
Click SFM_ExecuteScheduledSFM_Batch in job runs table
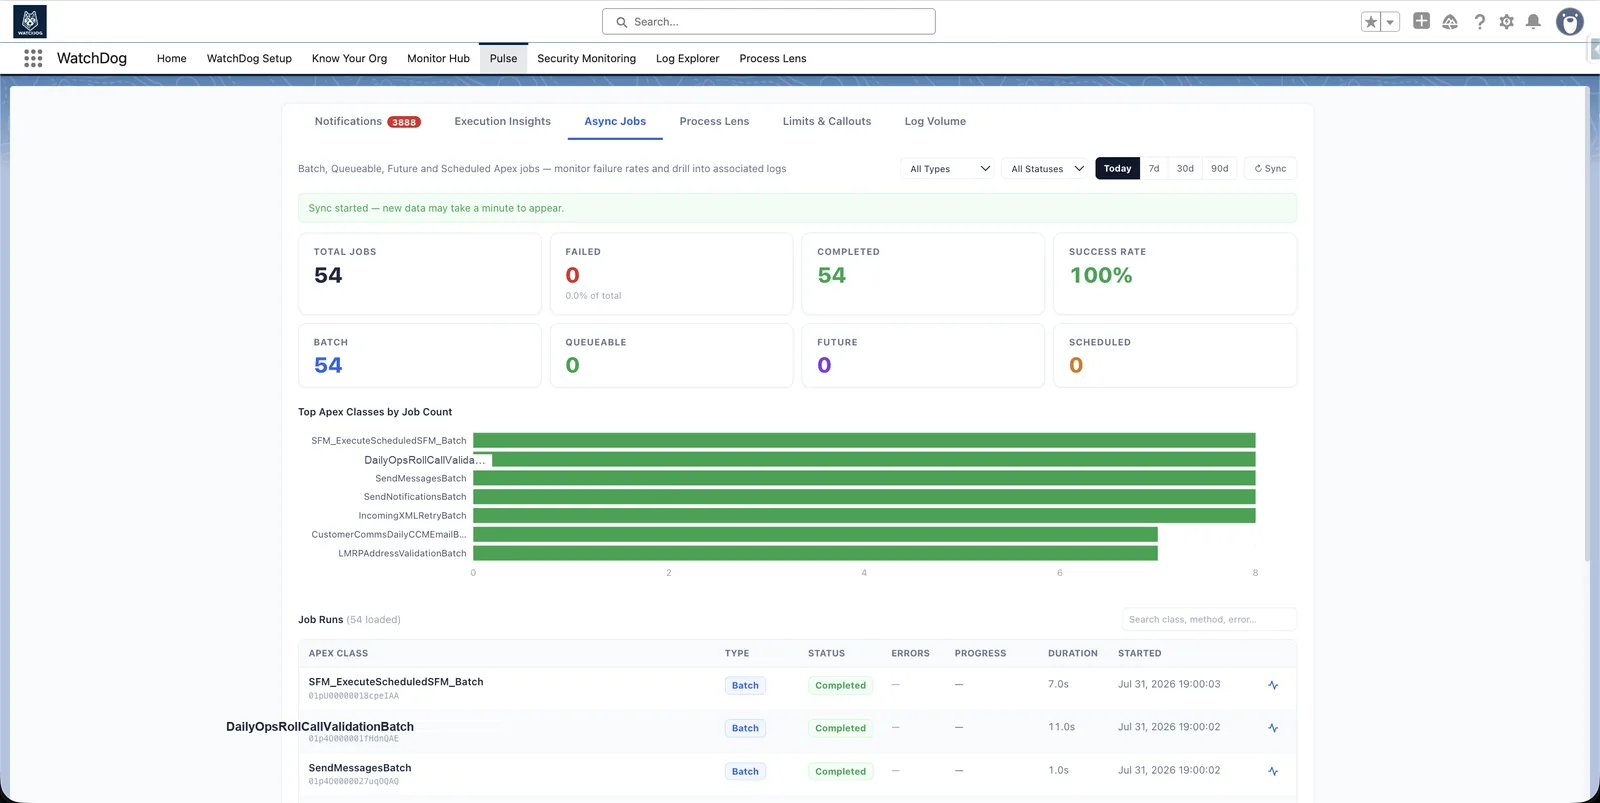click(x=396, y=682)
